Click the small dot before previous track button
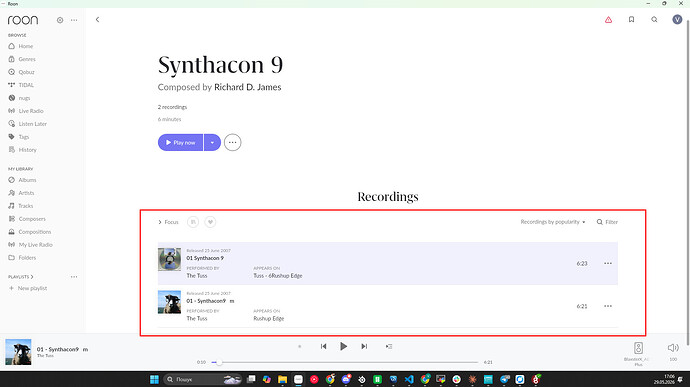This screenshot has height=387, width=690. (300, 346)
